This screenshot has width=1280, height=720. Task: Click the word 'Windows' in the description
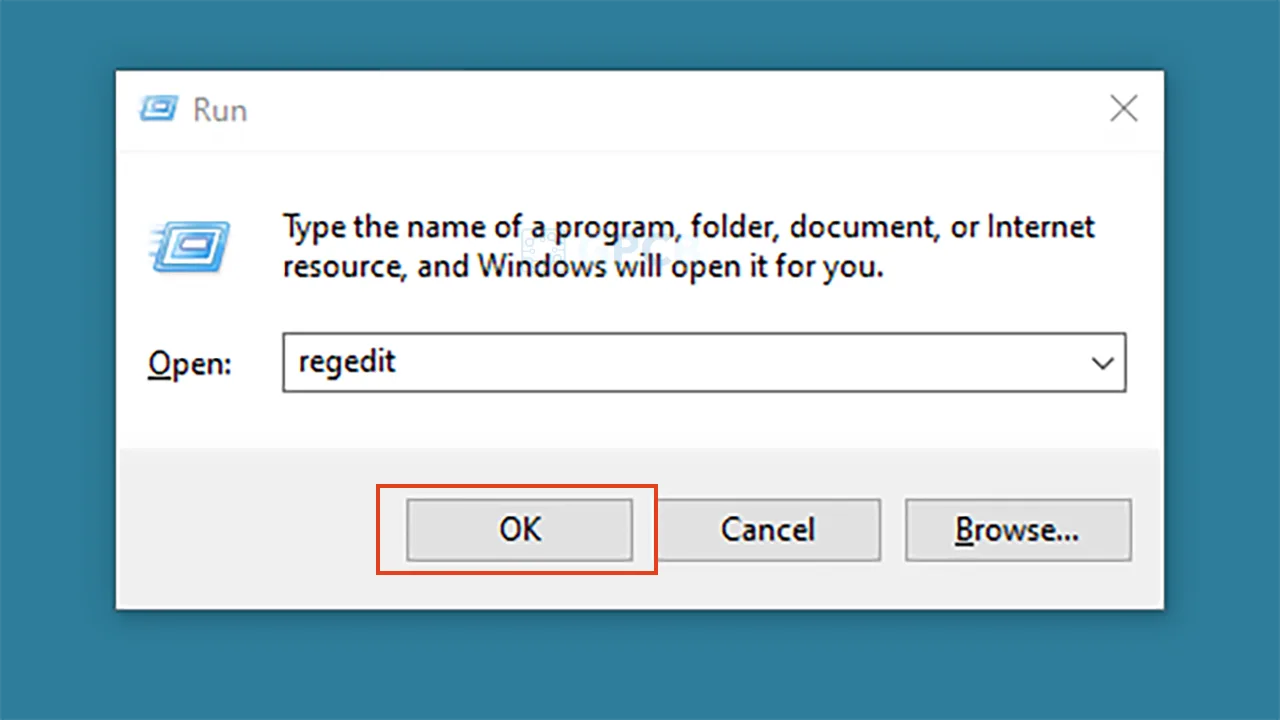coord(541,268)
